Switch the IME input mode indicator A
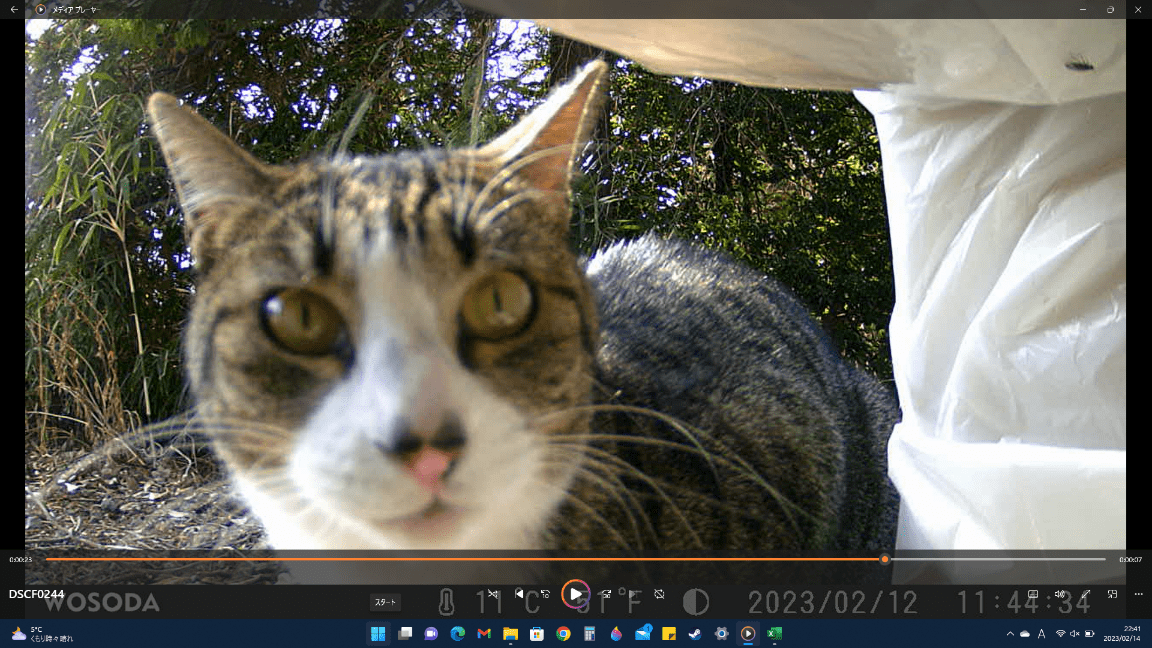 tap(1042, 633)
